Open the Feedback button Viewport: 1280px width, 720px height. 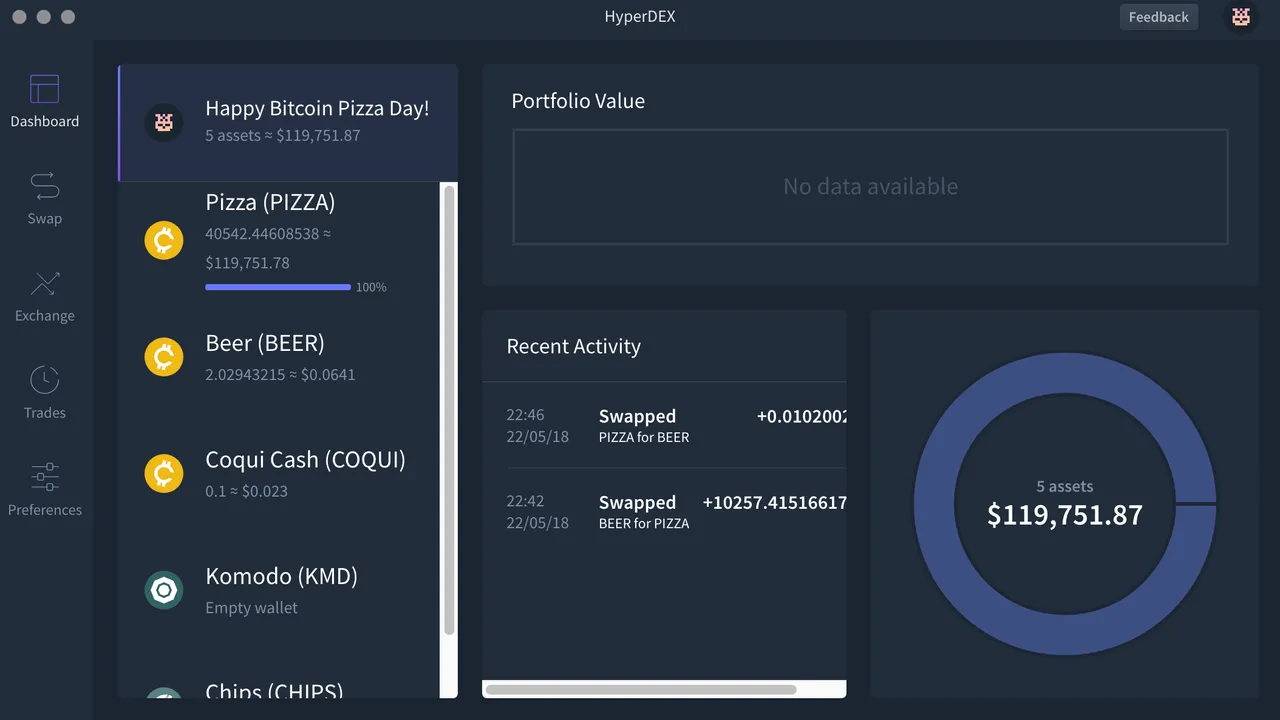1159,17
